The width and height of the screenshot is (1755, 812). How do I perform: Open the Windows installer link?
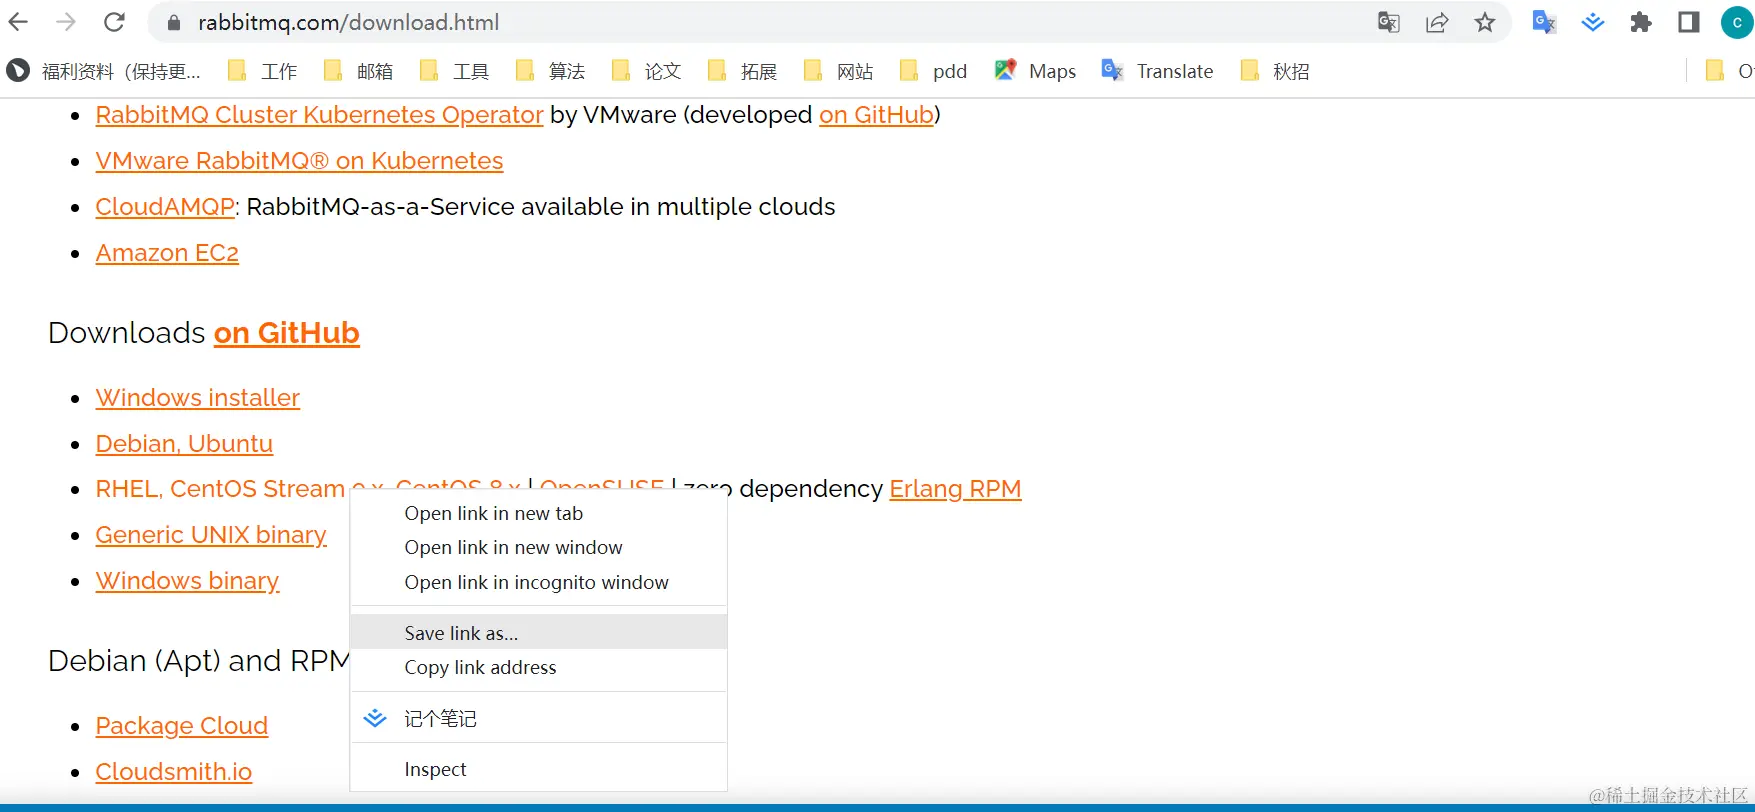(x=197, y=398)
